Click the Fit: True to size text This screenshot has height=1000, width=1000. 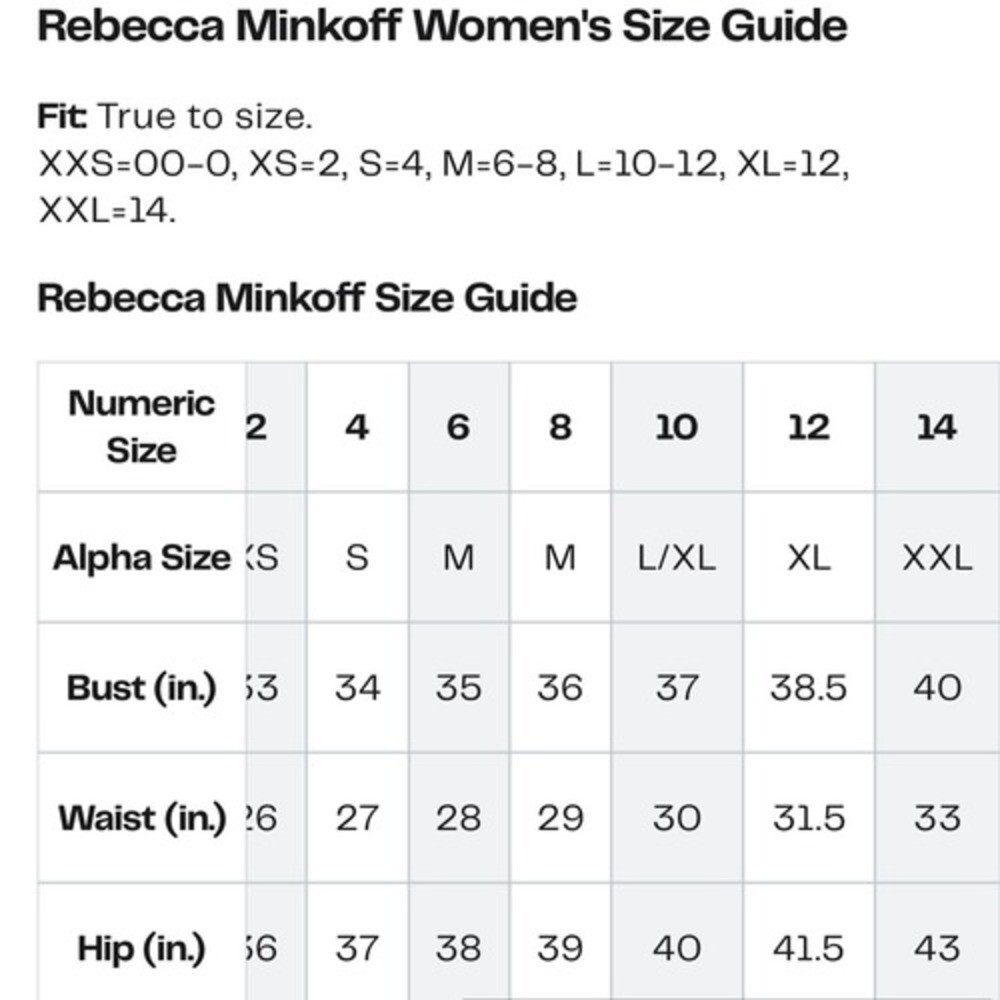(x=175, y=117)
